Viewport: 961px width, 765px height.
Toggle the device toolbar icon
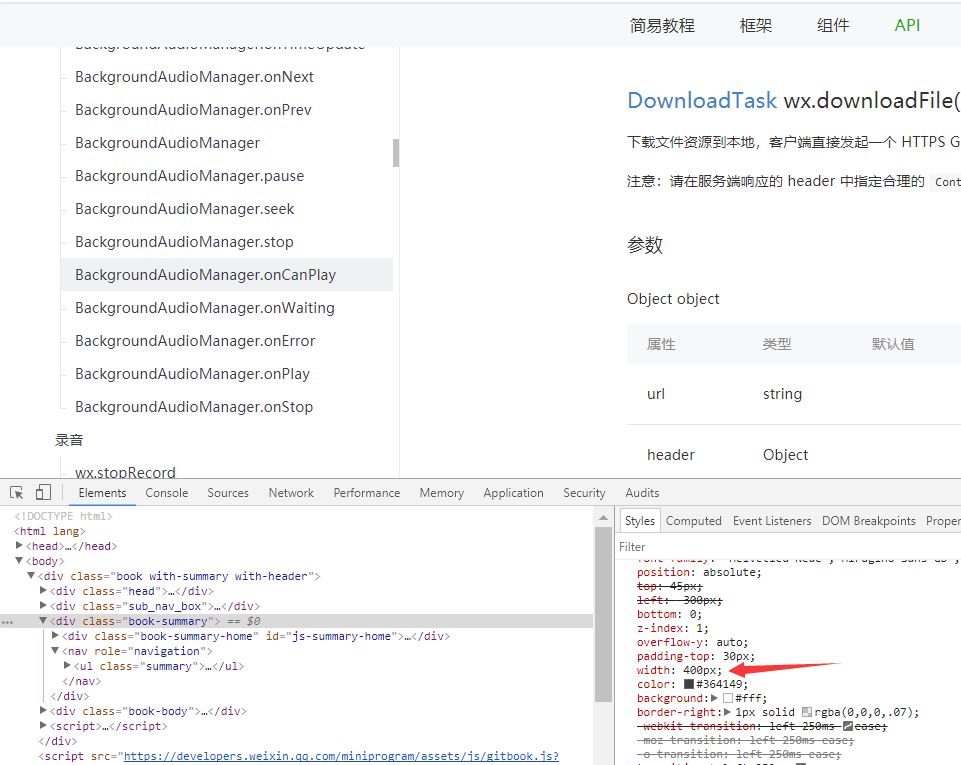(x=43, y=492)
